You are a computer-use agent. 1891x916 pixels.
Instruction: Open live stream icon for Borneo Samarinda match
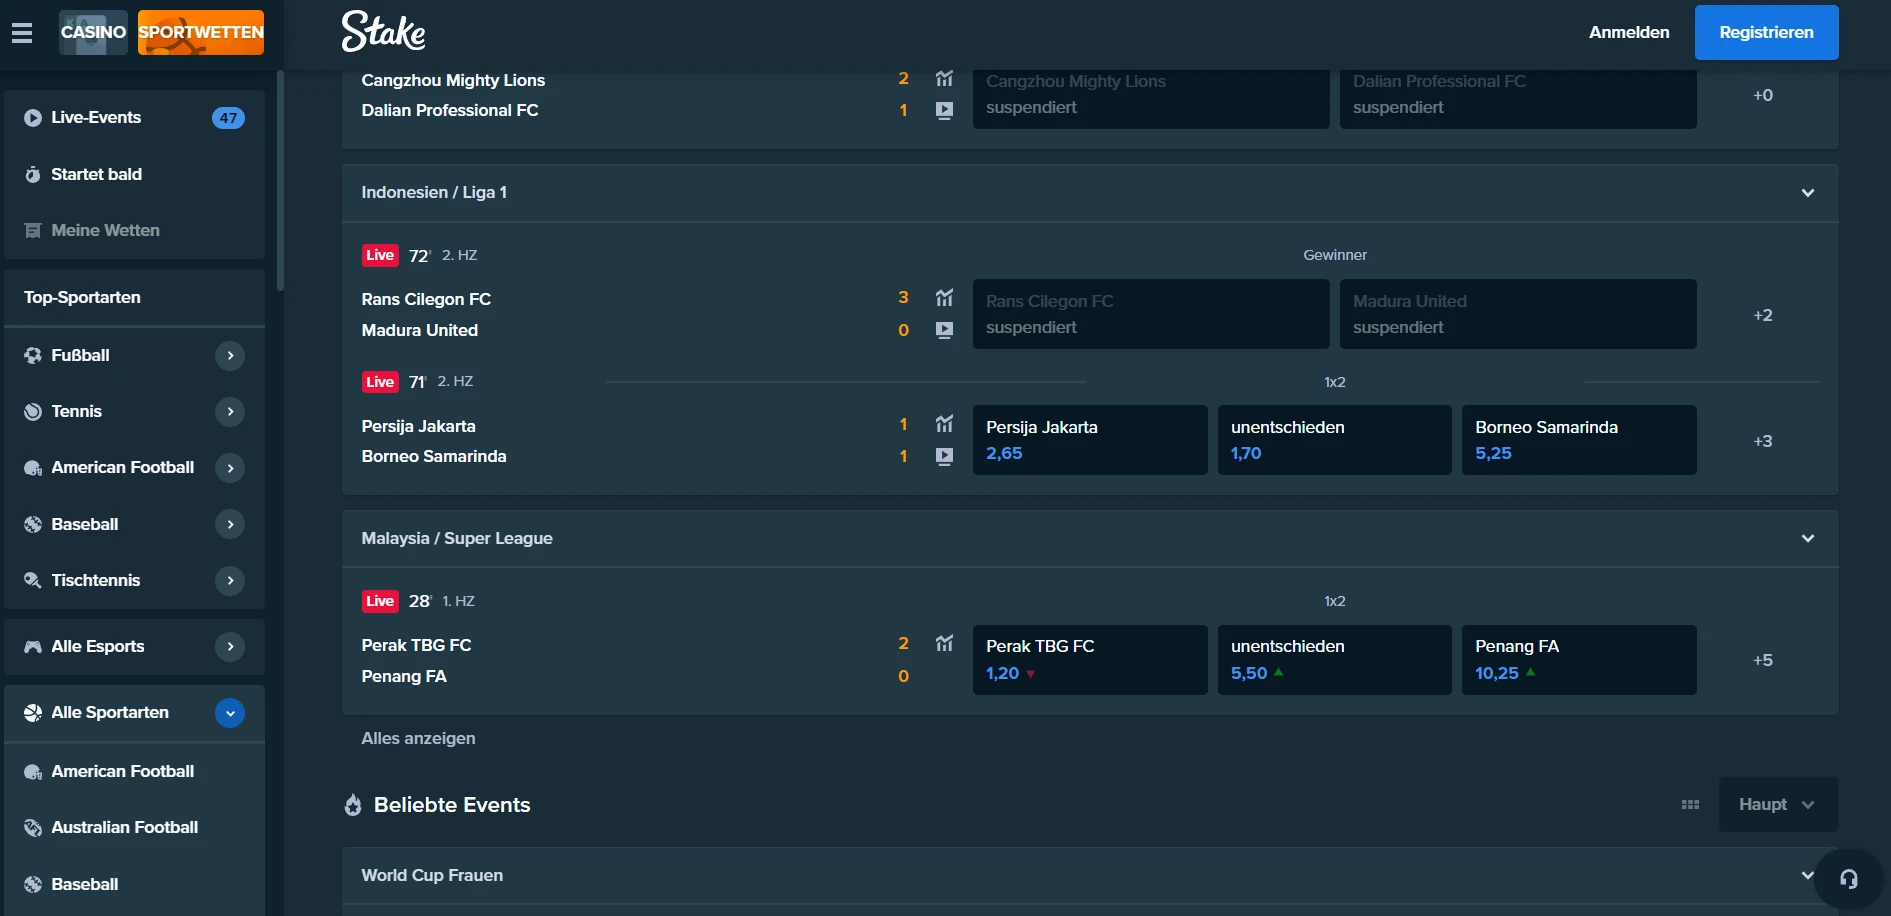pyautogui.click(x=944, y=456)
